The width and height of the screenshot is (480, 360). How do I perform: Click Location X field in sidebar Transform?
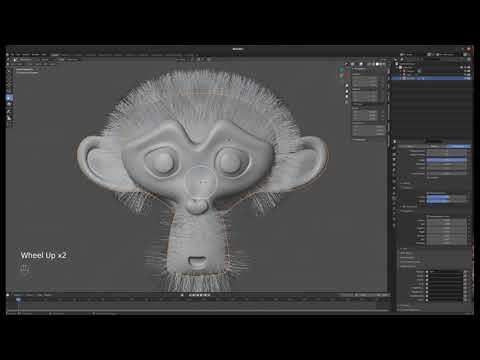point(365,78)
